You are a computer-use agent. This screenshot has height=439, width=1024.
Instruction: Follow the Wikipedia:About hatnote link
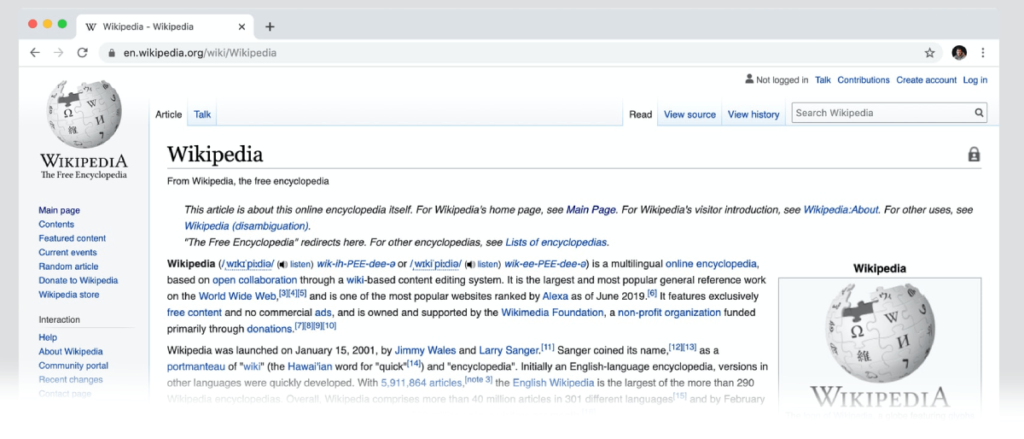click(x=841, y=210)
